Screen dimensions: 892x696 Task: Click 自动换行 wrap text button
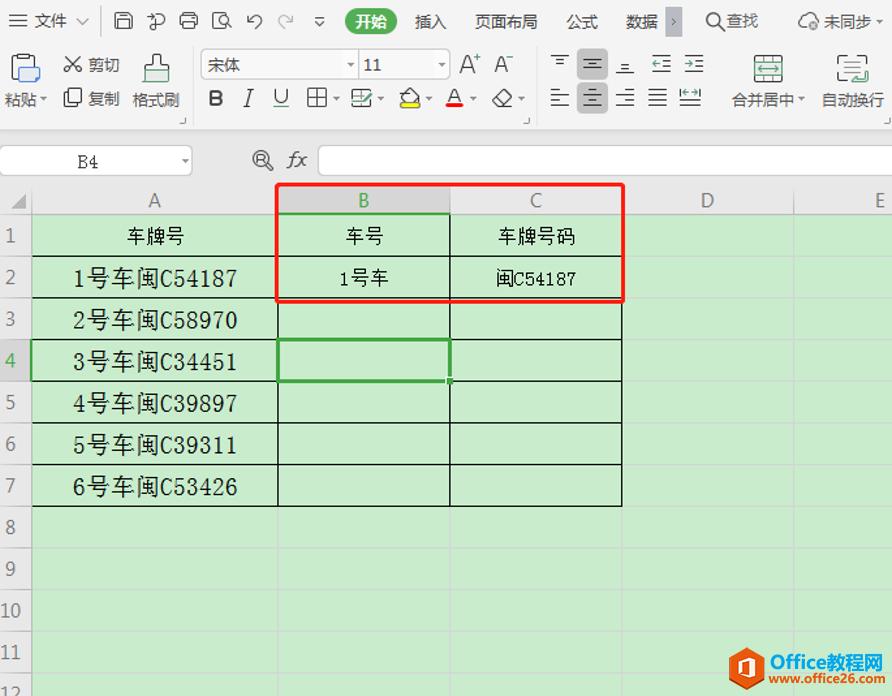click(852, 81)
